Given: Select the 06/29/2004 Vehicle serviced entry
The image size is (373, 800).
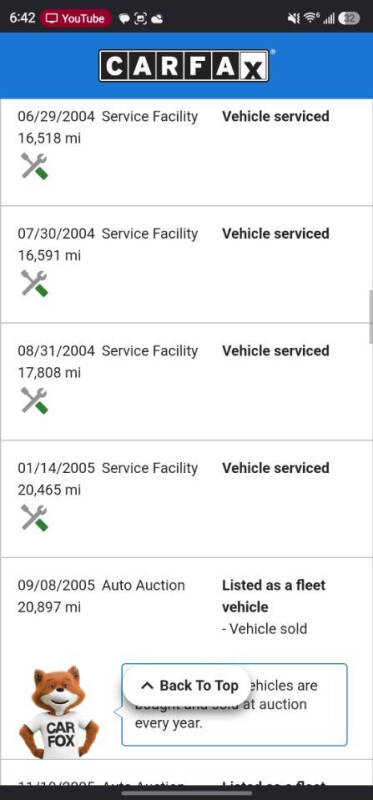Looking at the screenshot, I should click(x=186, y=153).
